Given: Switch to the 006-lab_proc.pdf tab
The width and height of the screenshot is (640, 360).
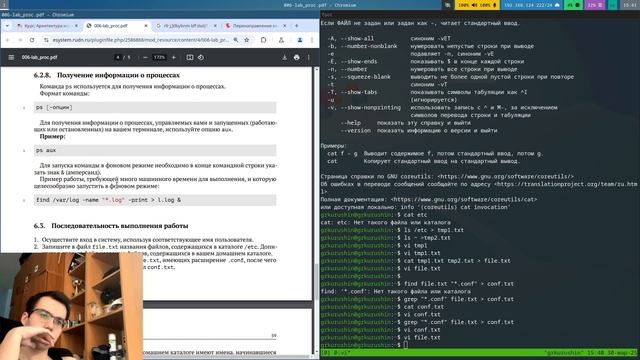Looking at the screenshot, I should pyautogui.click(x=116, y=26).
